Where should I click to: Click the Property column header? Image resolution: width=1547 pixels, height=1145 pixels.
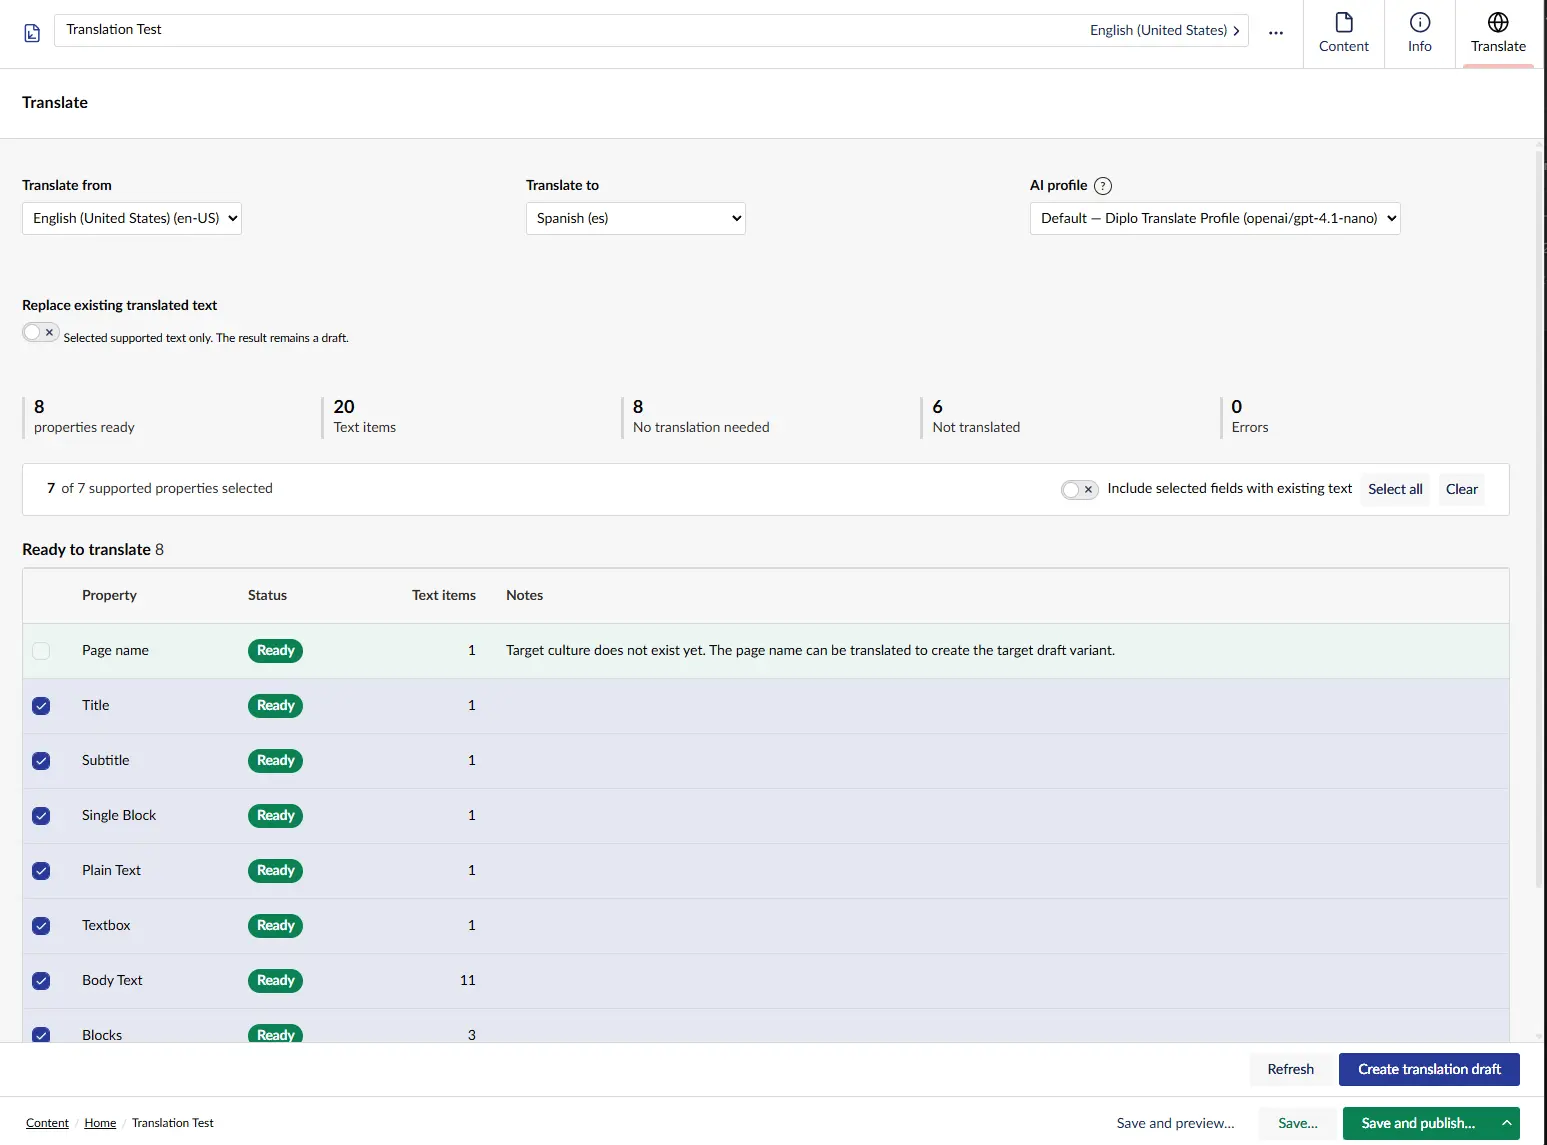(x=109, y=595)
